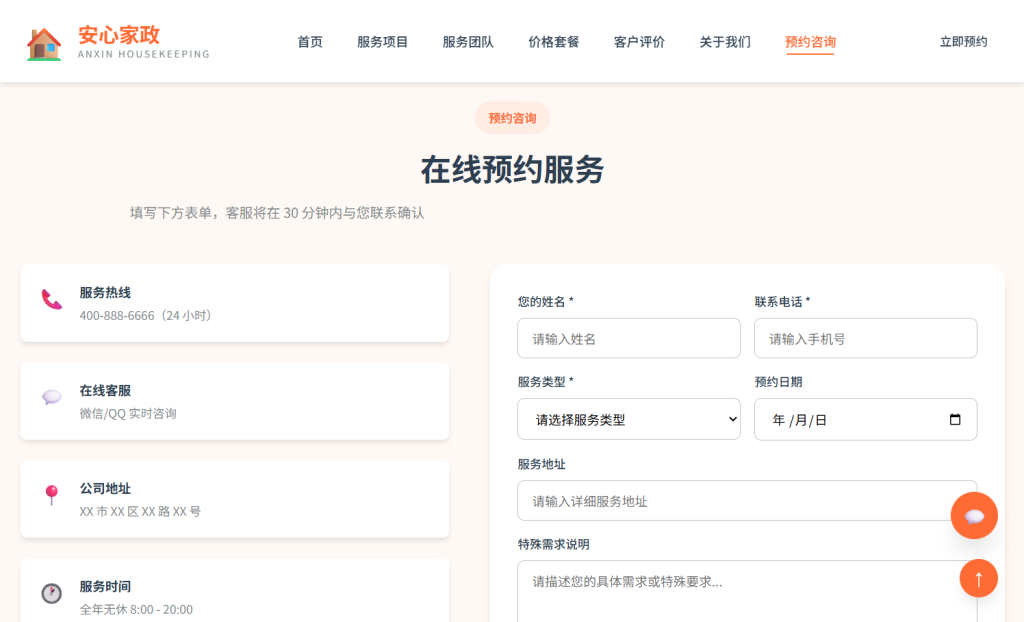1024x622 pixels.
Task: Click the 关于我们 navigation link
Action: coord(725,42)
